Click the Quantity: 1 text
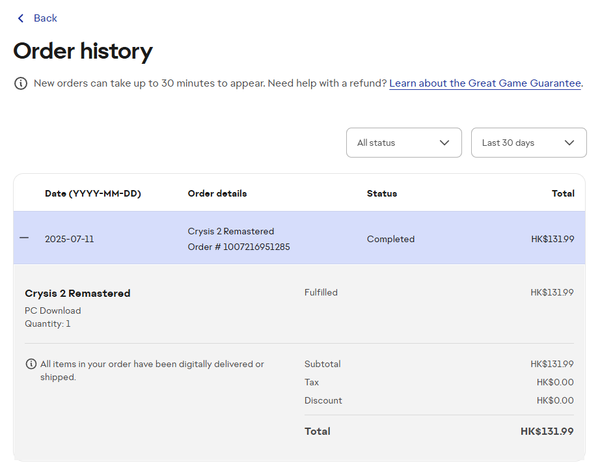 pos(48,324)
